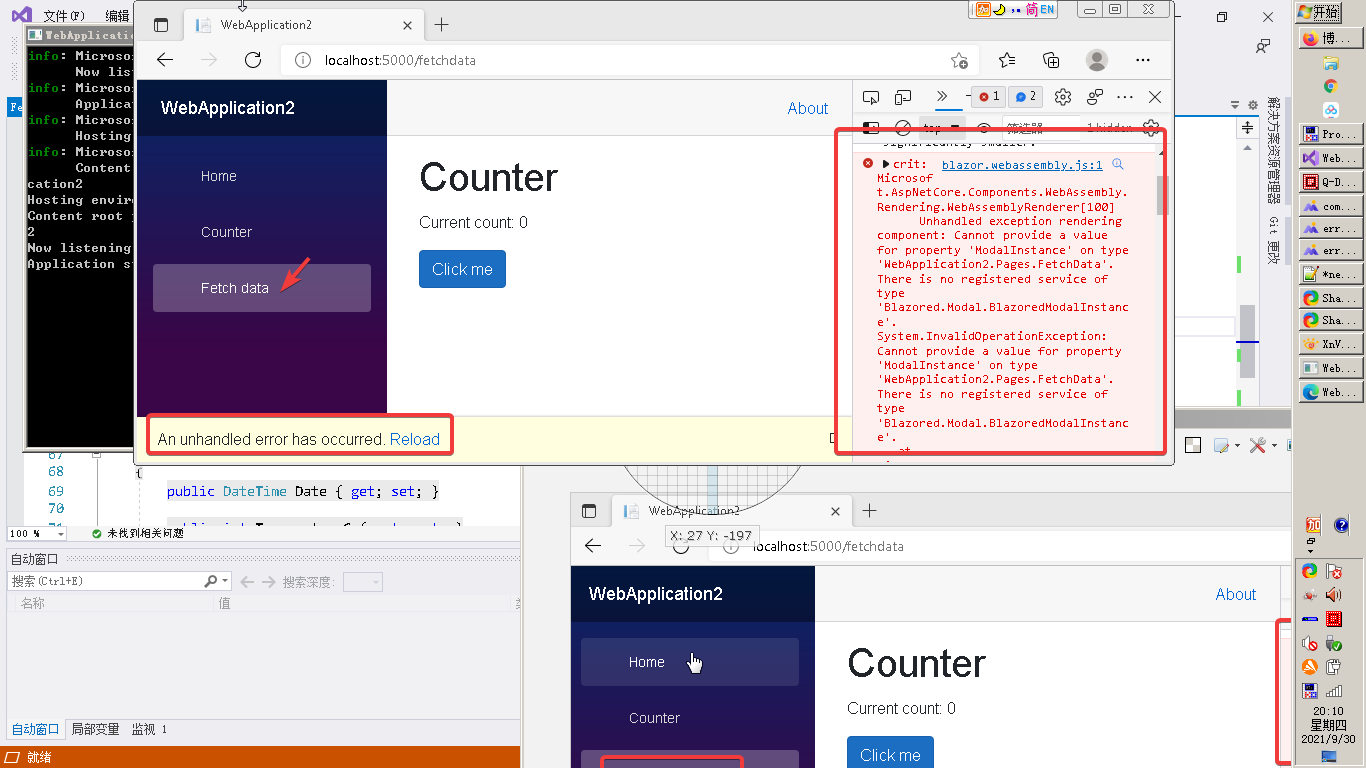Switch to the 局部变量 tab
The image size is (1366, 768).
click(x=95, y=729)
